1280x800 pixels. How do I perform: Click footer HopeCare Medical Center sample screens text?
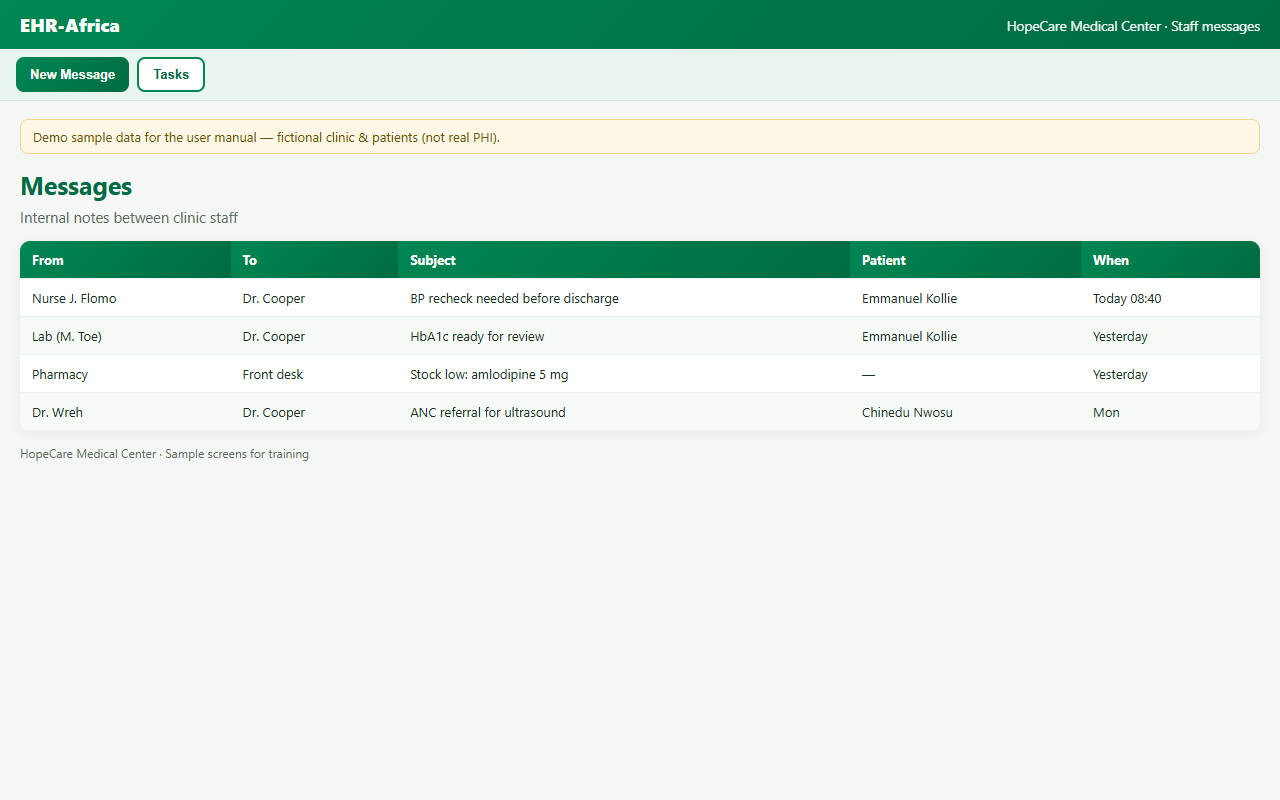pos(164,454)
